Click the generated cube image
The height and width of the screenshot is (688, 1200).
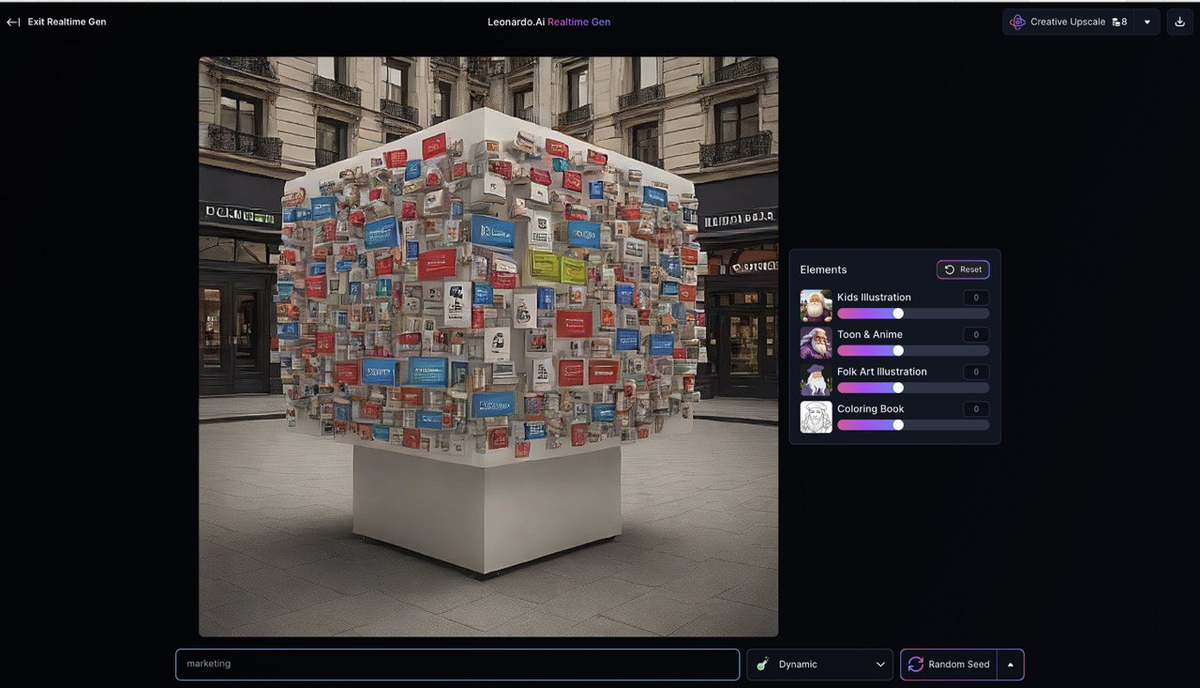click(x=488, y=346)
